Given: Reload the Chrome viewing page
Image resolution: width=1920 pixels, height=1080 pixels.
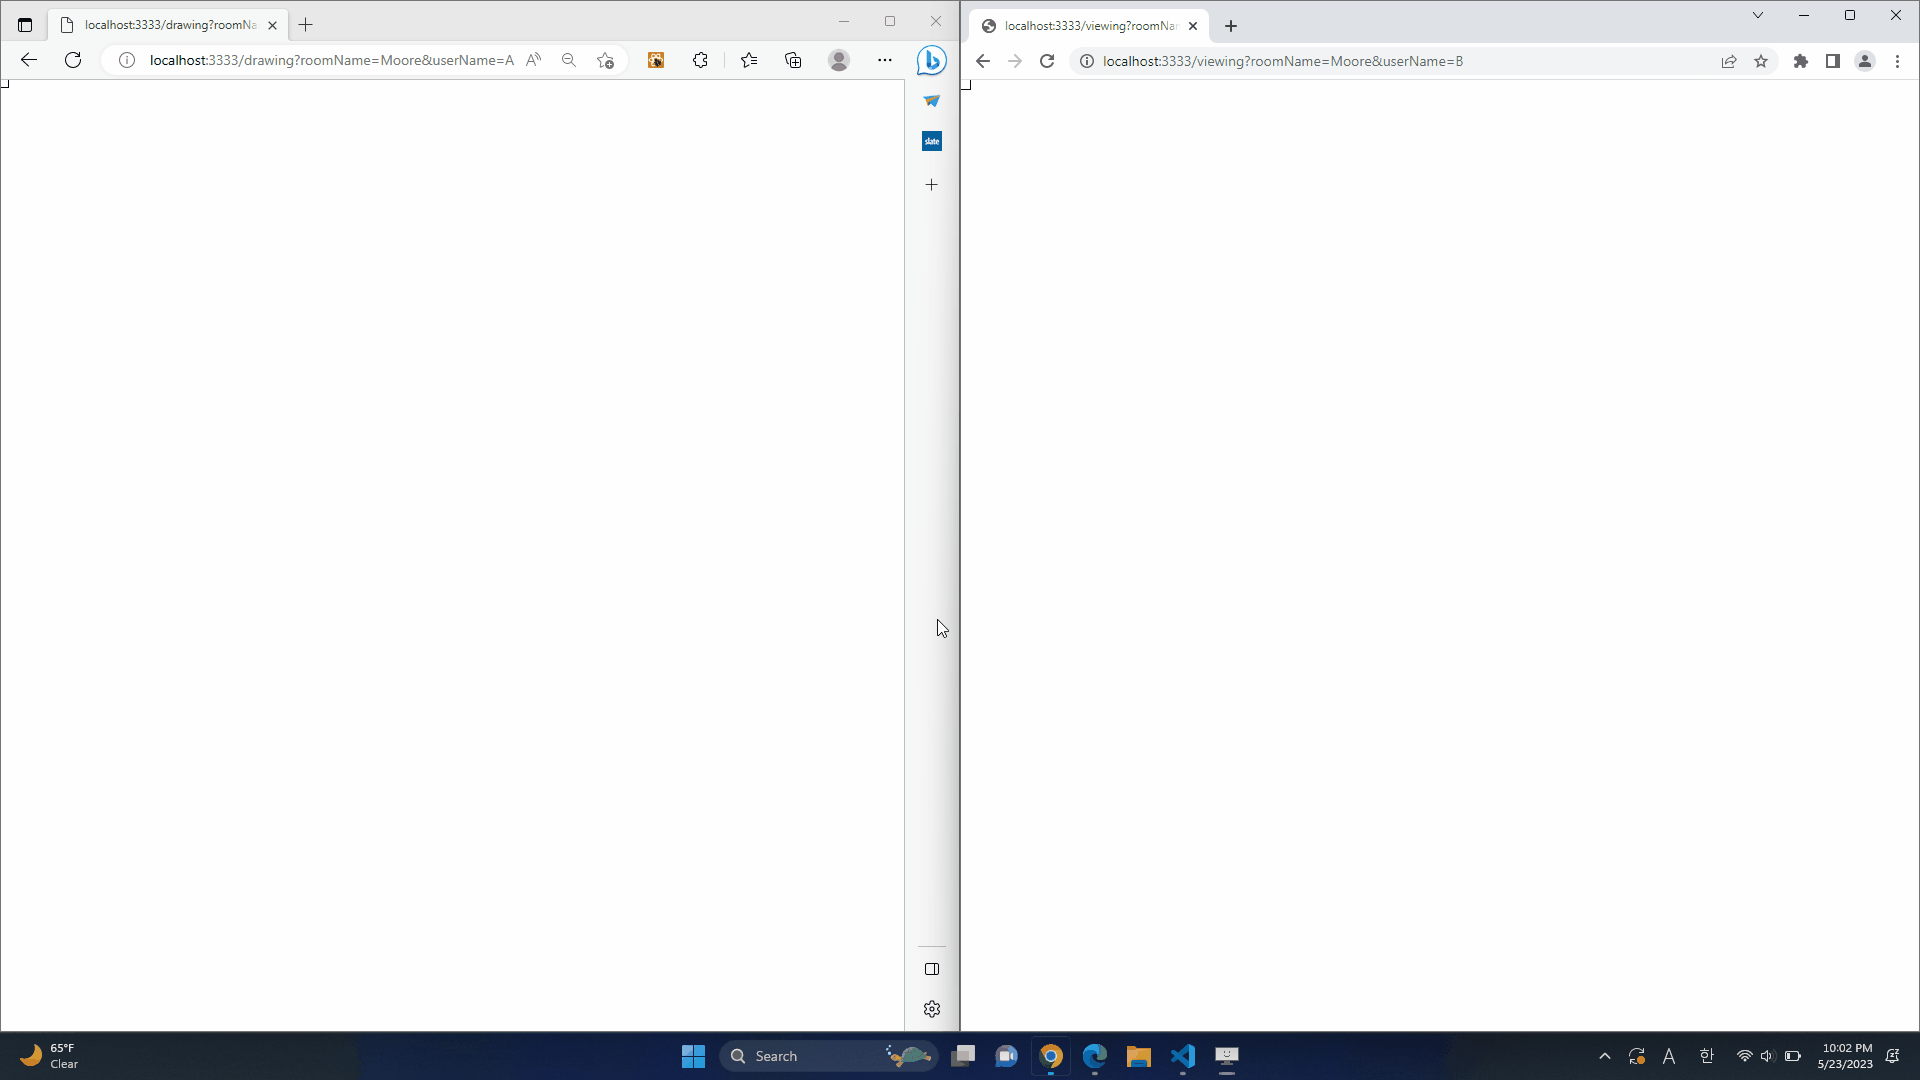Looking at the screenshot, I should click(x=1047, y=61).
